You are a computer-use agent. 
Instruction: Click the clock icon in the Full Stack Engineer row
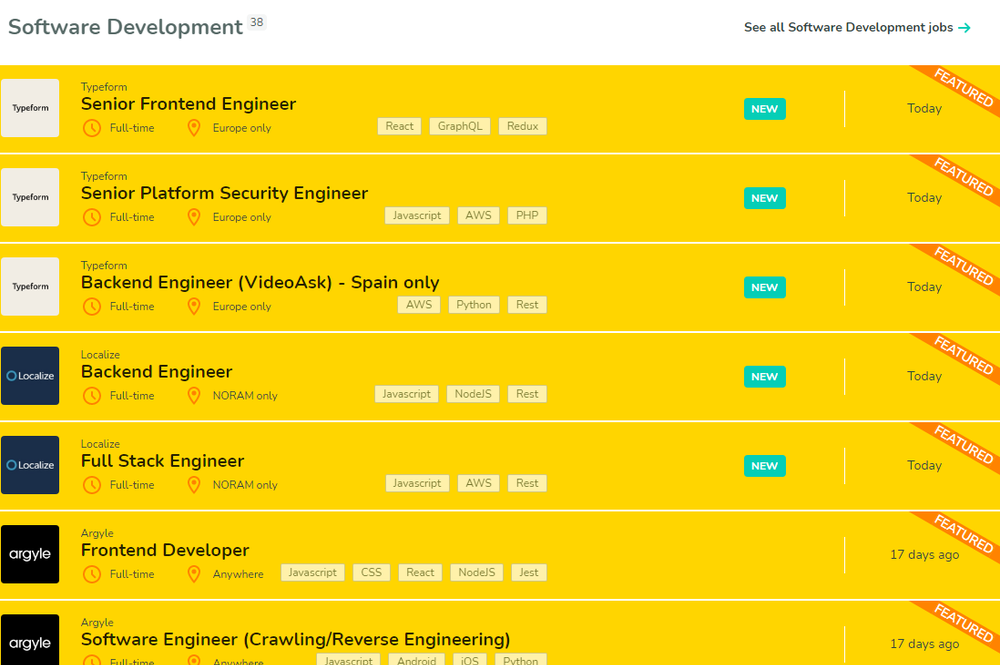tap(92, 485)
